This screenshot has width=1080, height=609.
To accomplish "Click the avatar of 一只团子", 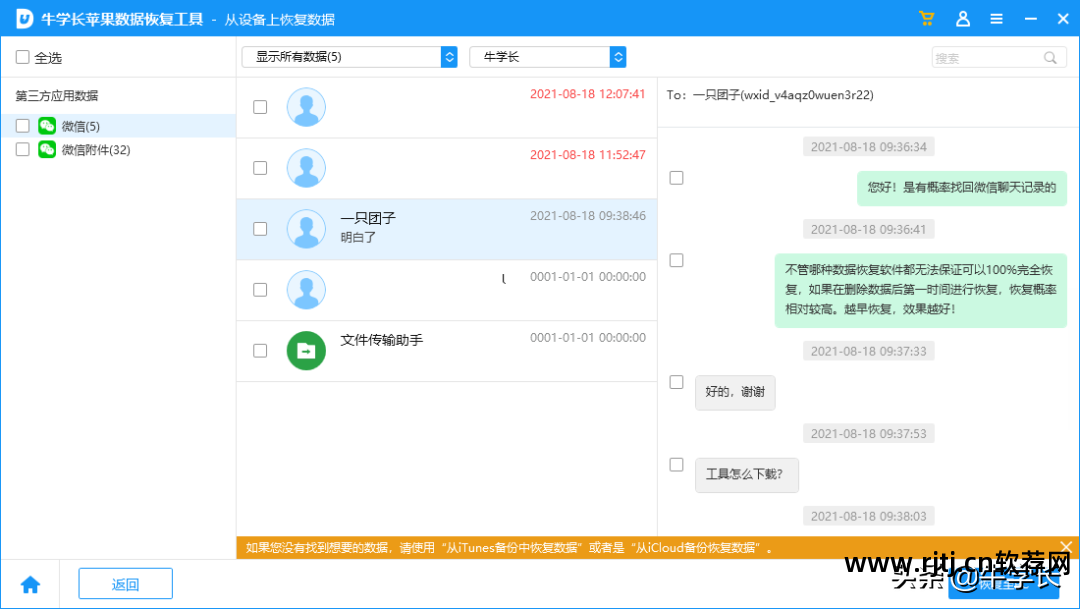I will tap(306, 229).
